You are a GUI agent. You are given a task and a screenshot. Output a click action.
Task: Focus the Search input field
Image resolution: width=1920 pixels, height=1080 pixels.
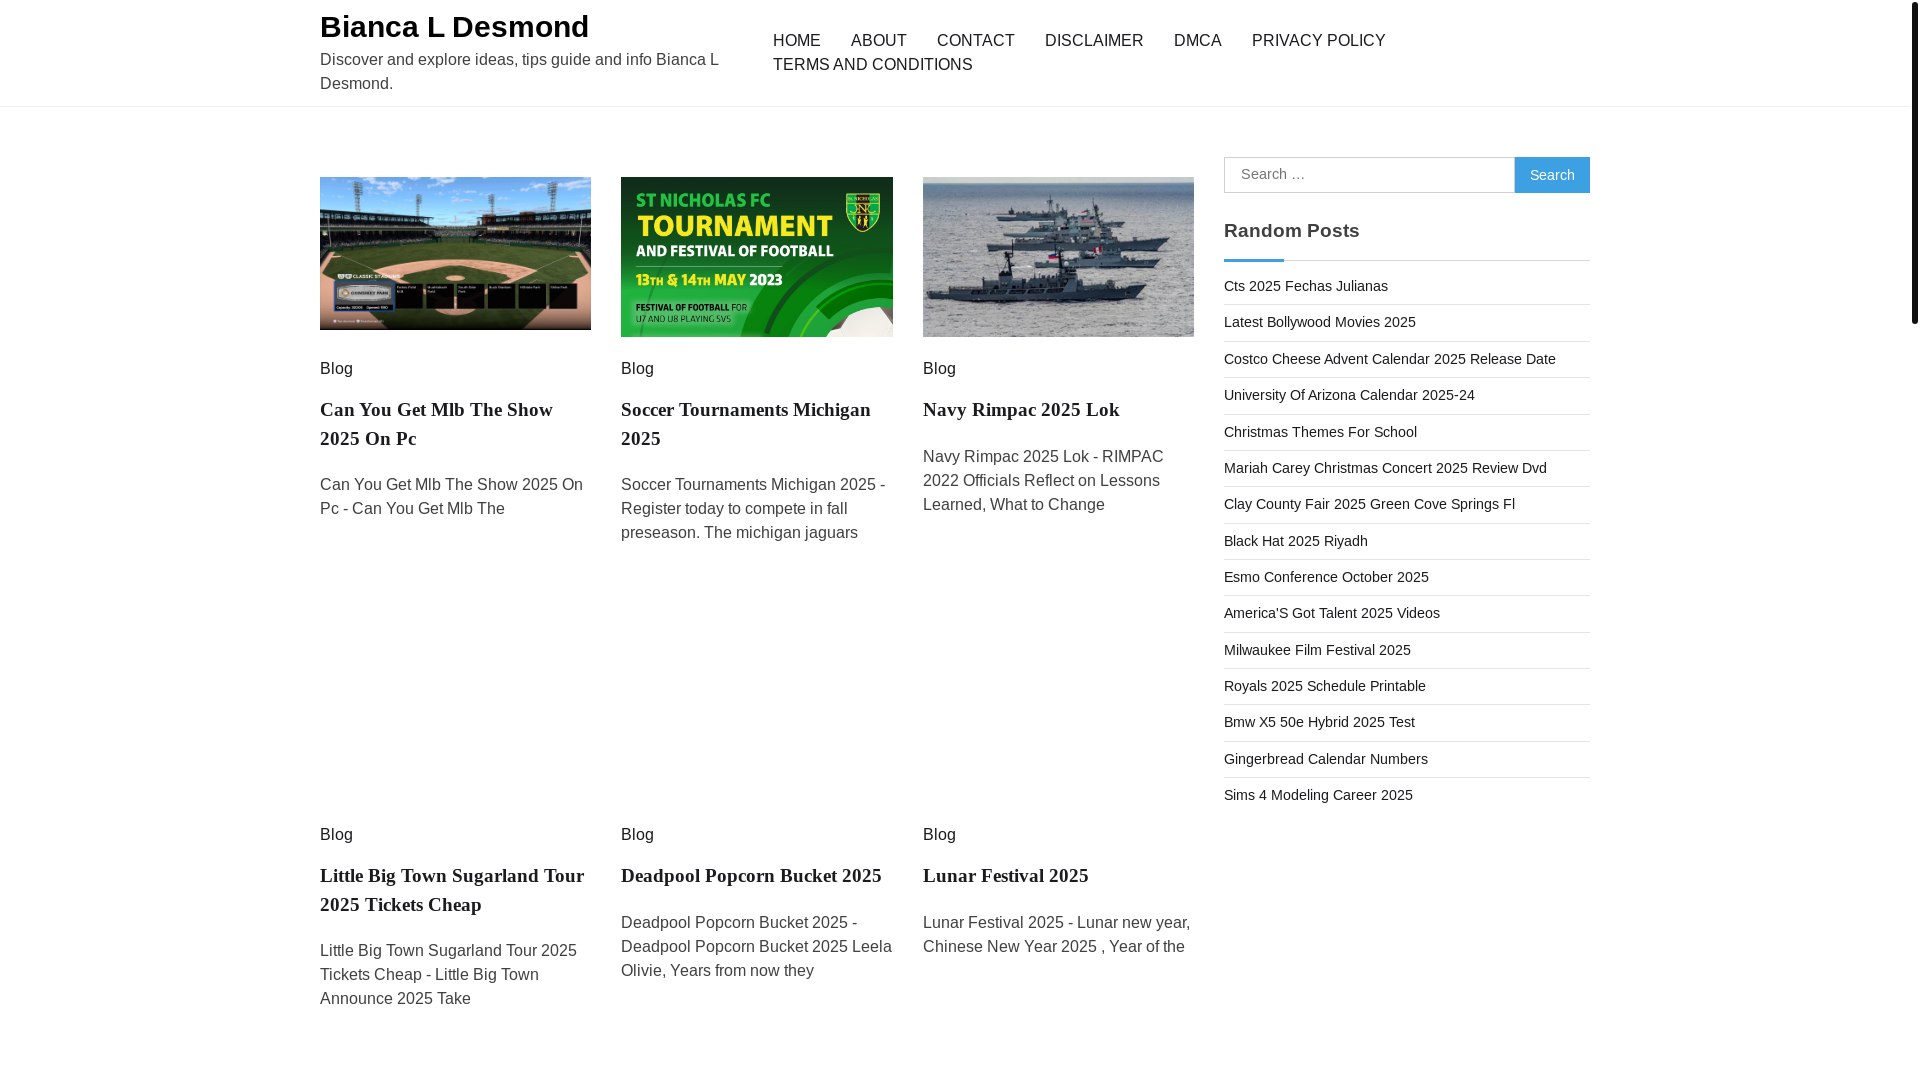(1369, 175)
